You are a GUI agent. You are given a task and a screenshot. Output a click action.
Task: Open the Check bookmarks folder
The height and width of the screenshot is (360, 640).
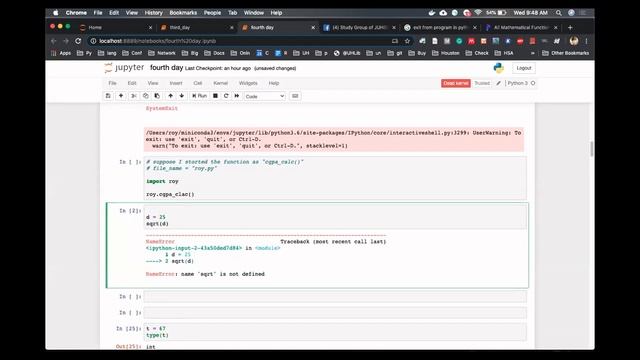(477, 53)
